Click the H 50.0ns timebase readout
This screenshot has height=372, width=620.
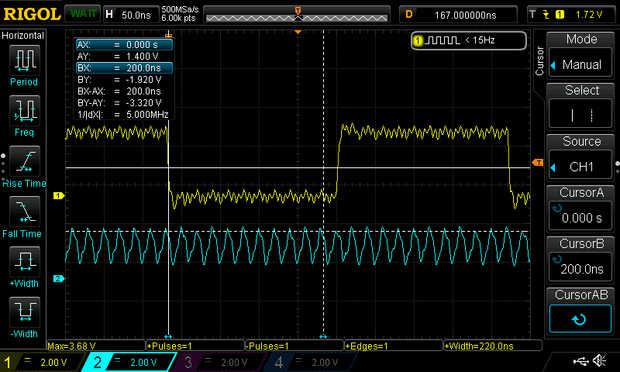[131, 15]
